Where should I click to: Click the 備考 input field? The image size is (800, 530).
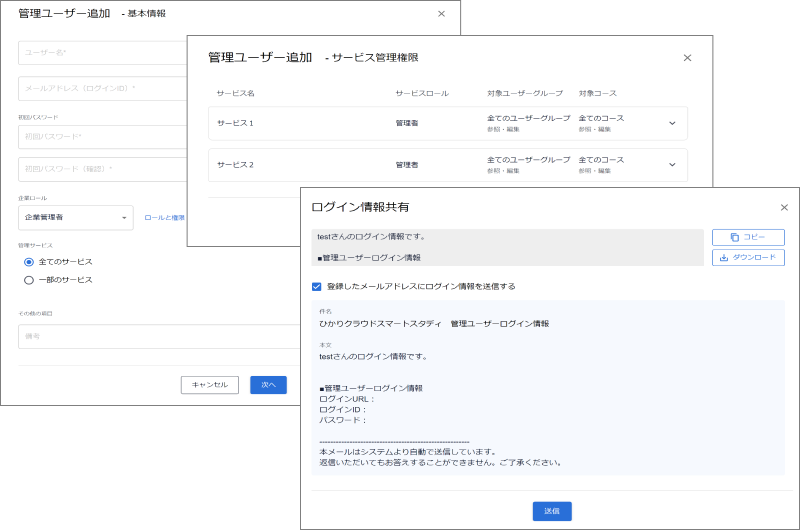(x=150, y=337)
